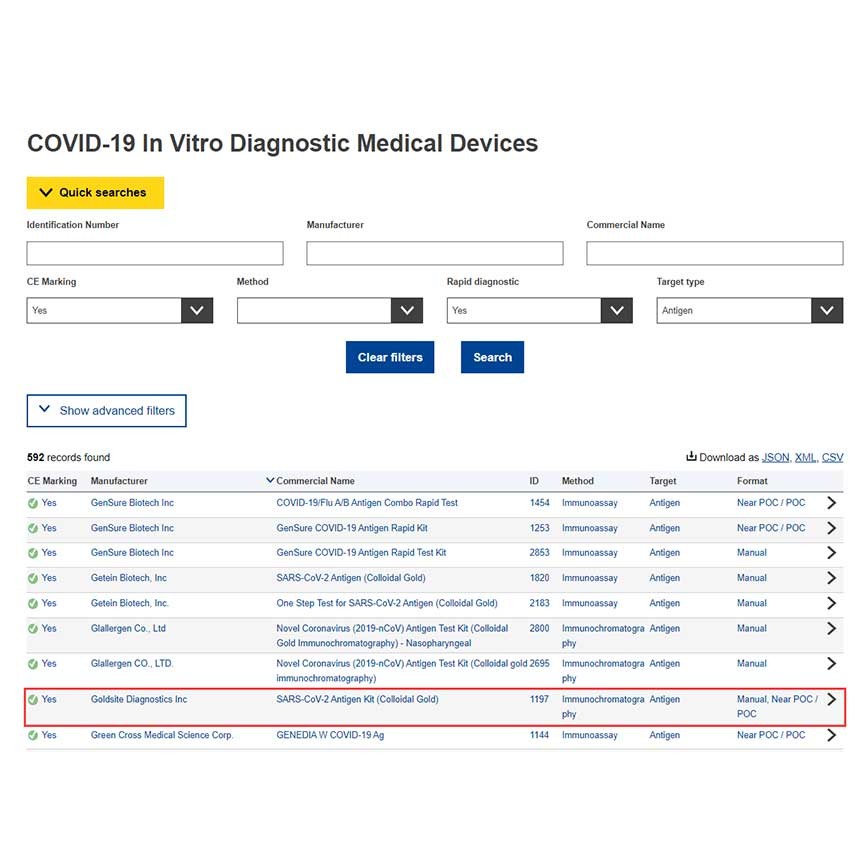The image size is (868, 868).
Task: Click sort chevron beside Commercial Name header
Action: pos(270,480)
